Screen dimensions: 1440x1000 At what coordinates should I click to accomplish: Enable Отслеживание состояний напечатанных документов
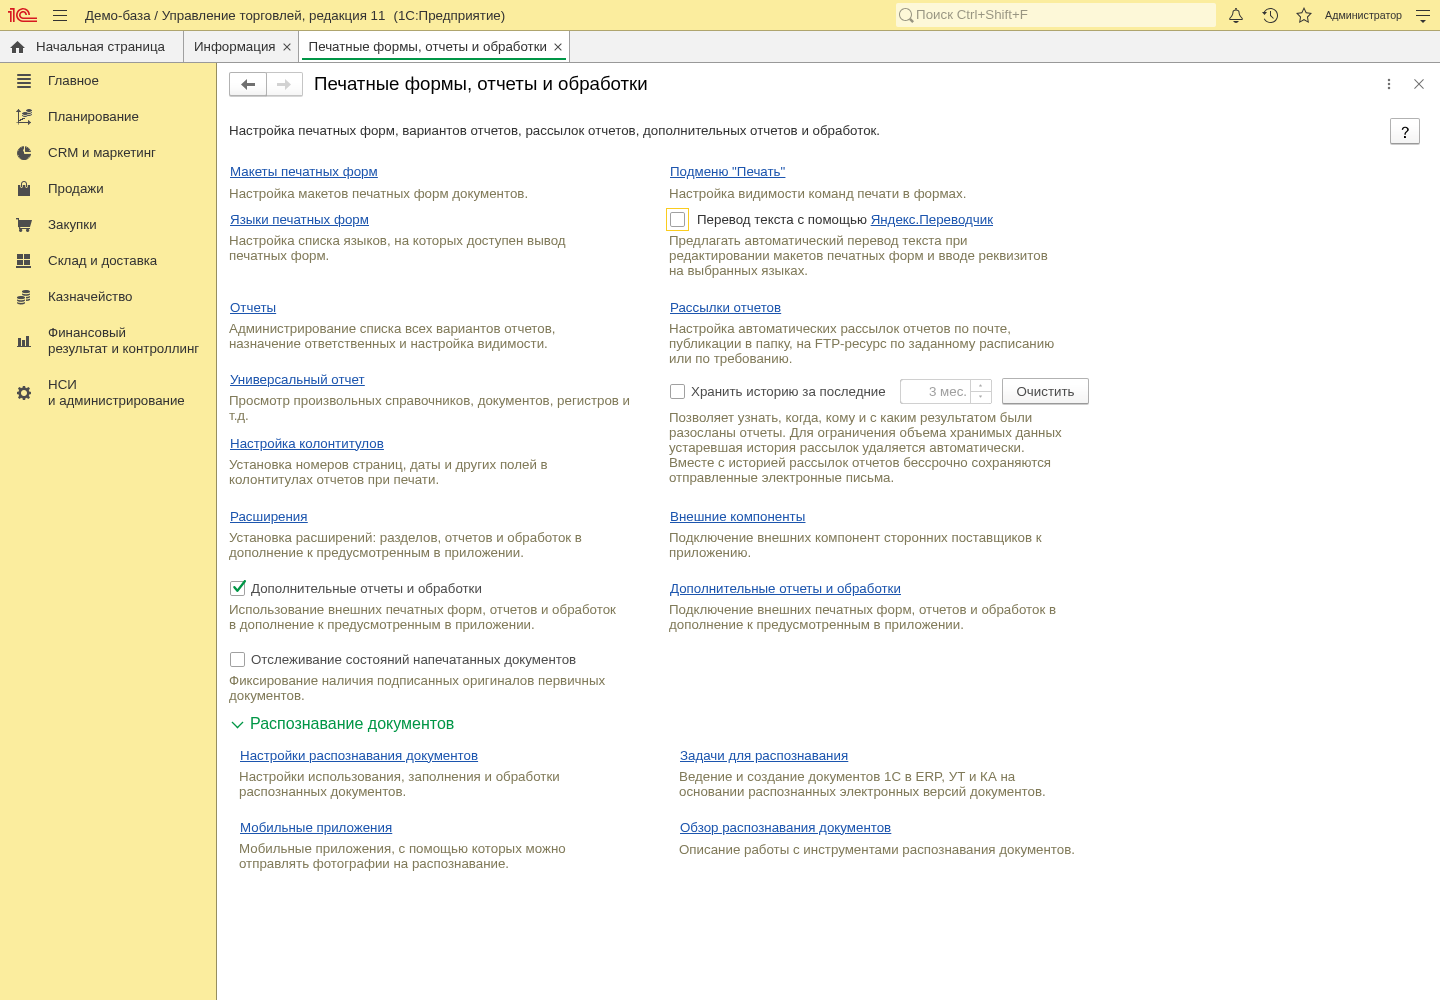point(238,660)
